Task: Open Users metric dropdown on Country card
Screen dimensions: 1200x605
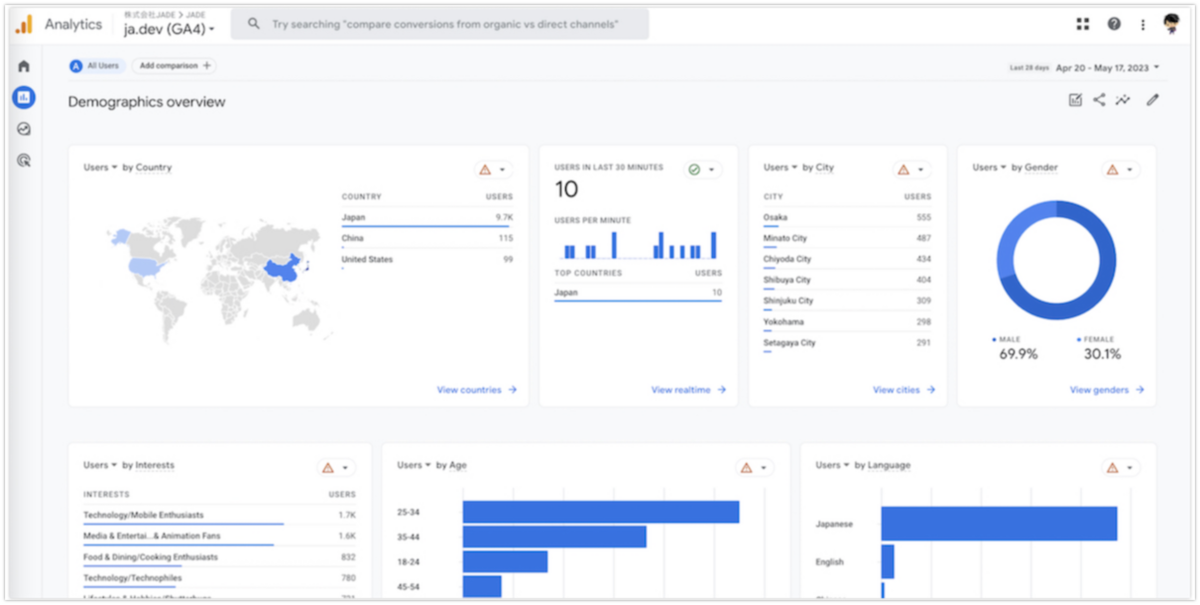Action: tap(101, 167)
